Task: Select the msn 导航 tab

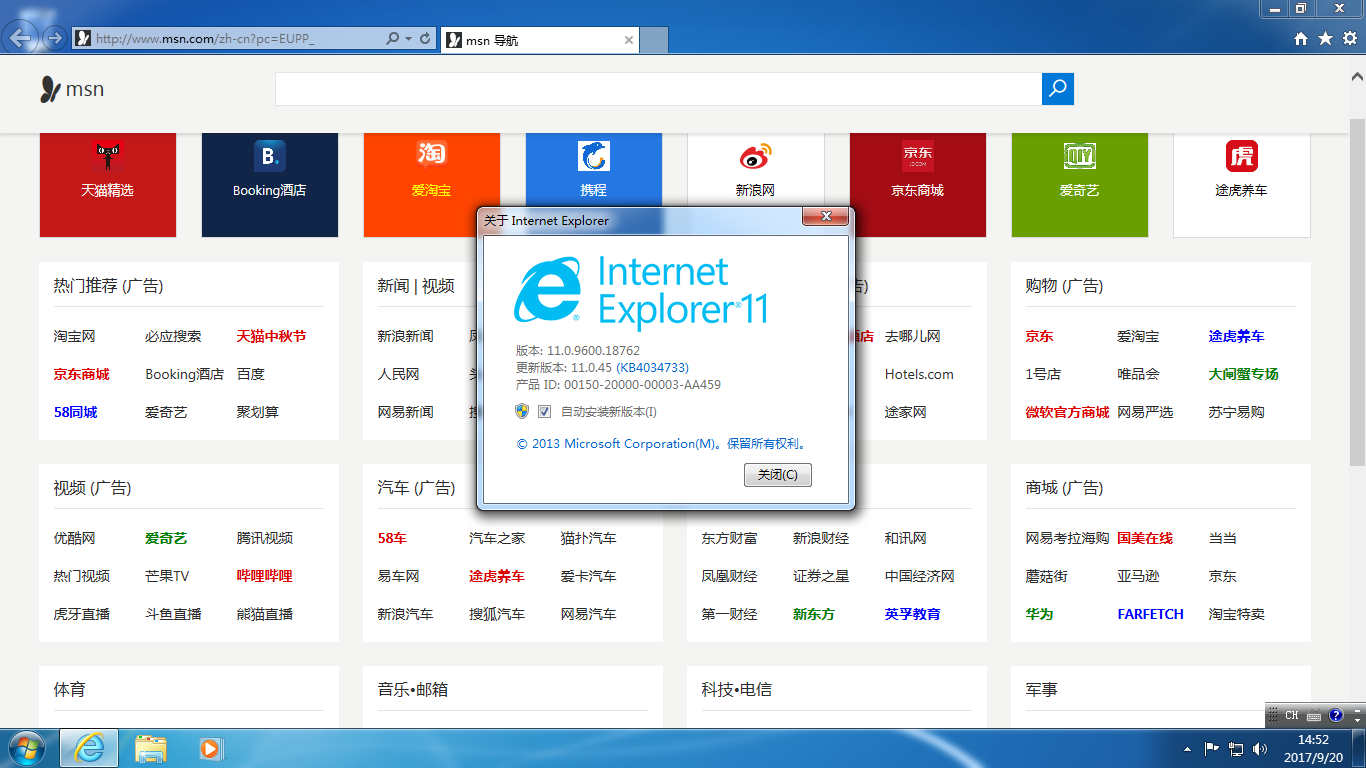Action: 539,40
